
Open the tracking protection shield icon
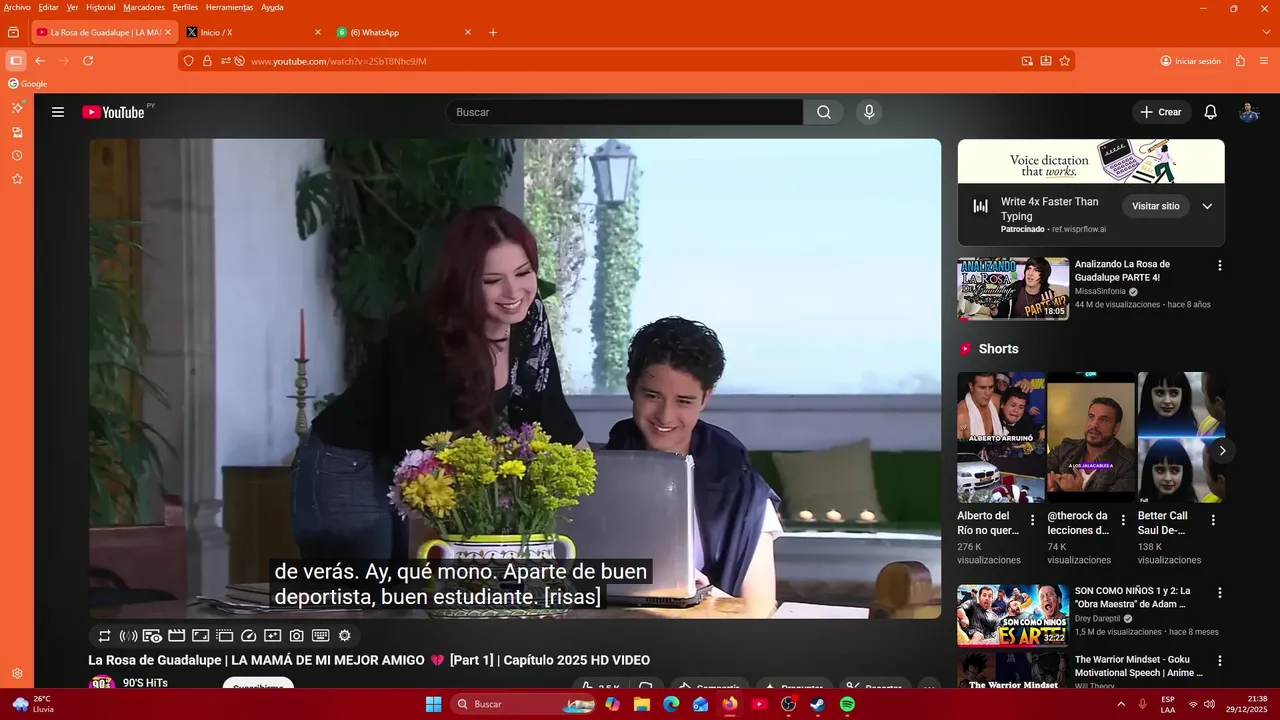(x=188, y=61)
